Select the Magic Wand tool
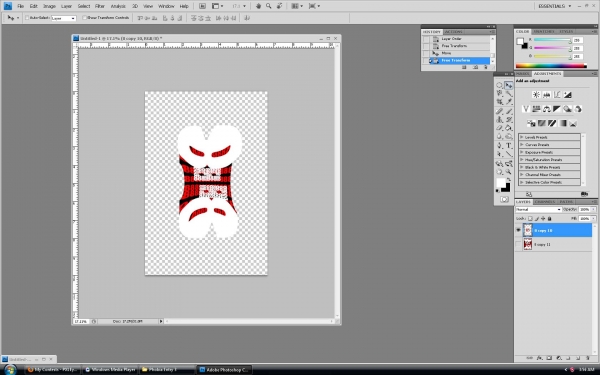Viewport: 600px width, 375px height. tap(509, 94)
